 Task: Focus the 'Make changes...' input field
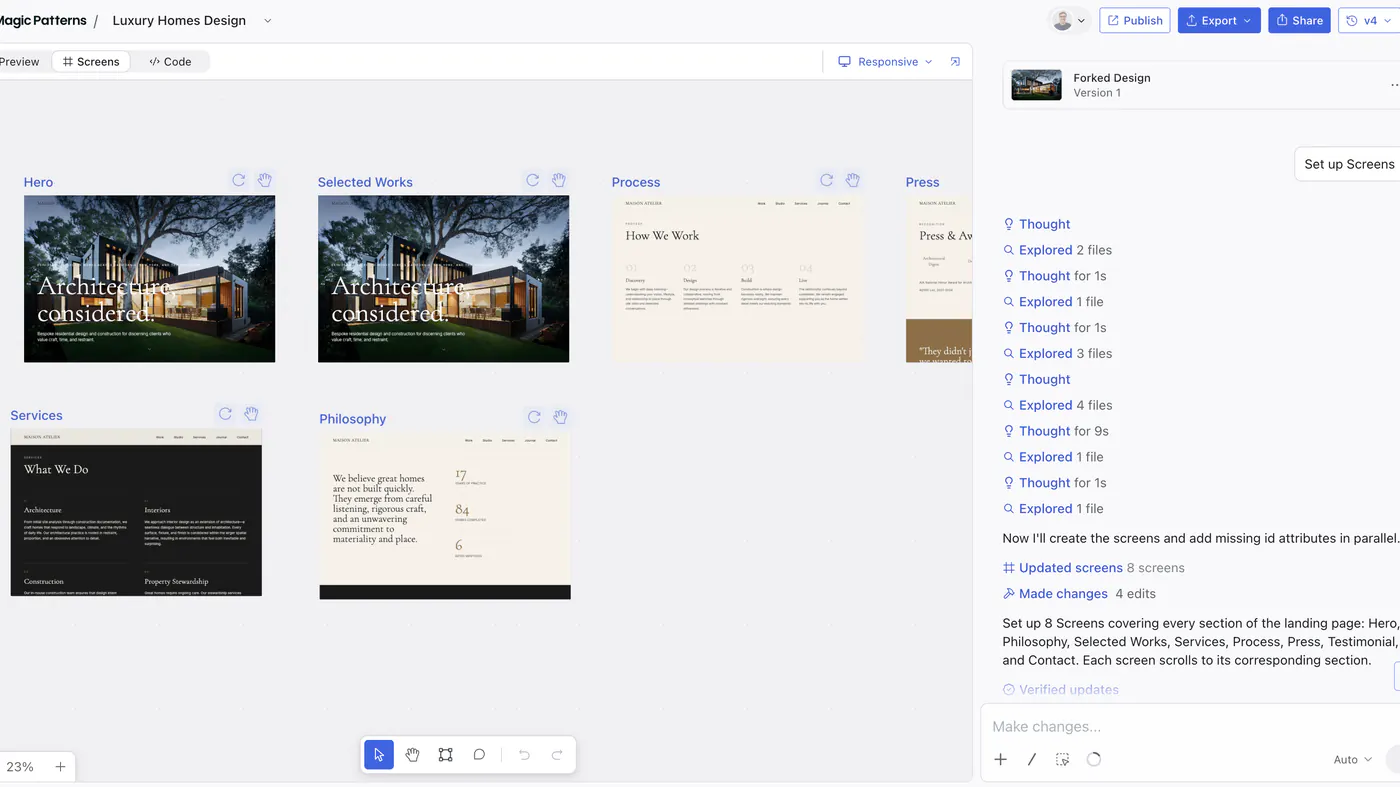tap(1190, 727)
